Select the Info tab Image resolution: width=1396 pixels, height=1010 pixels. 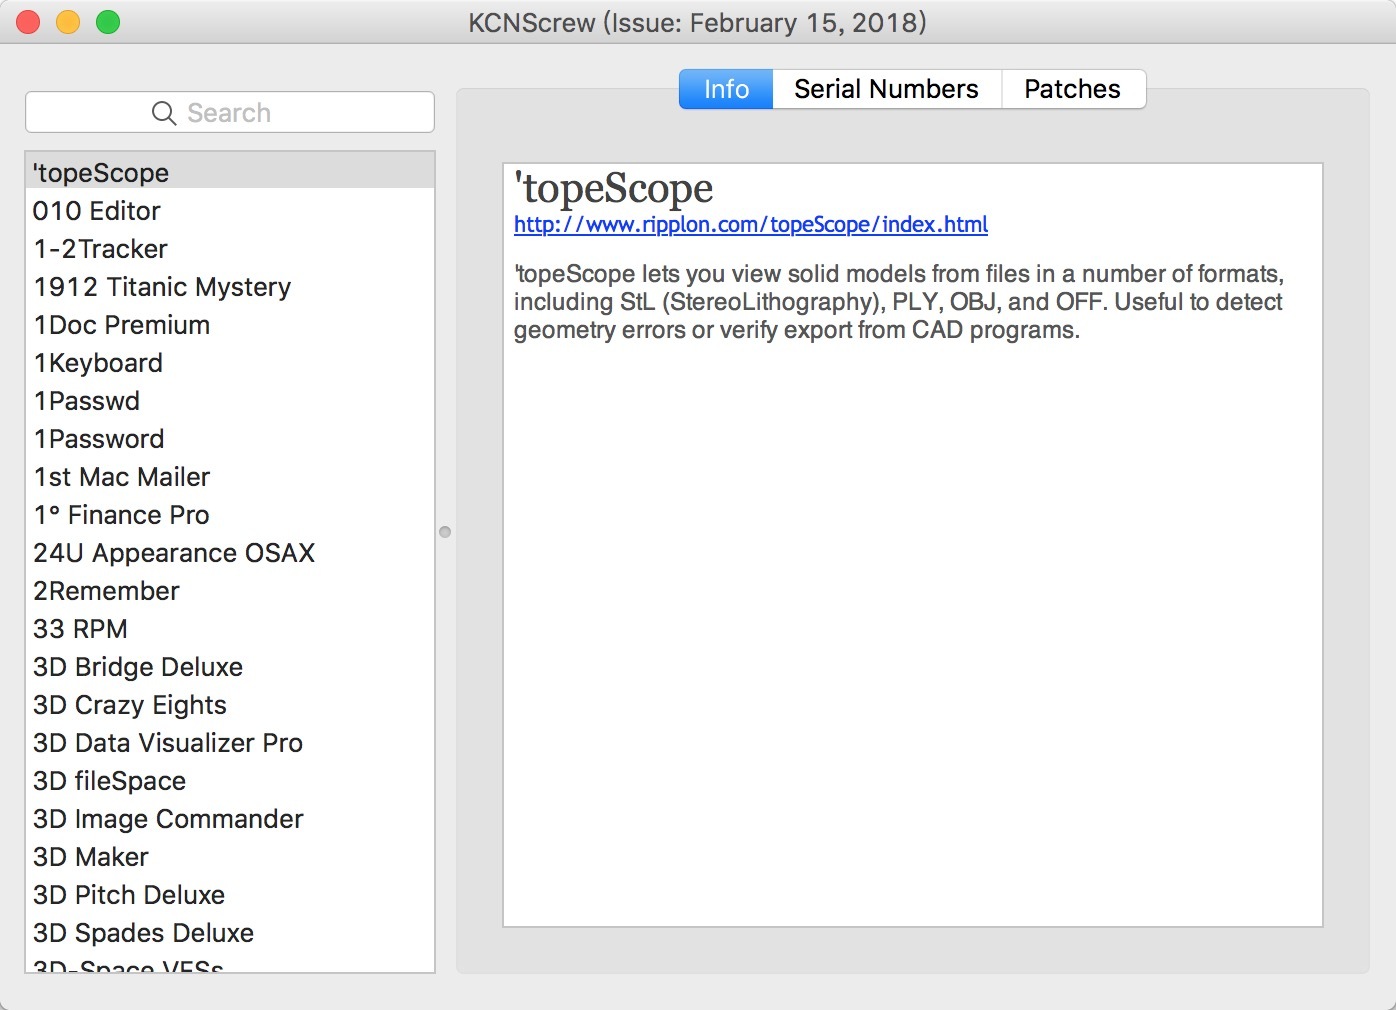click(x=726, y=89)
